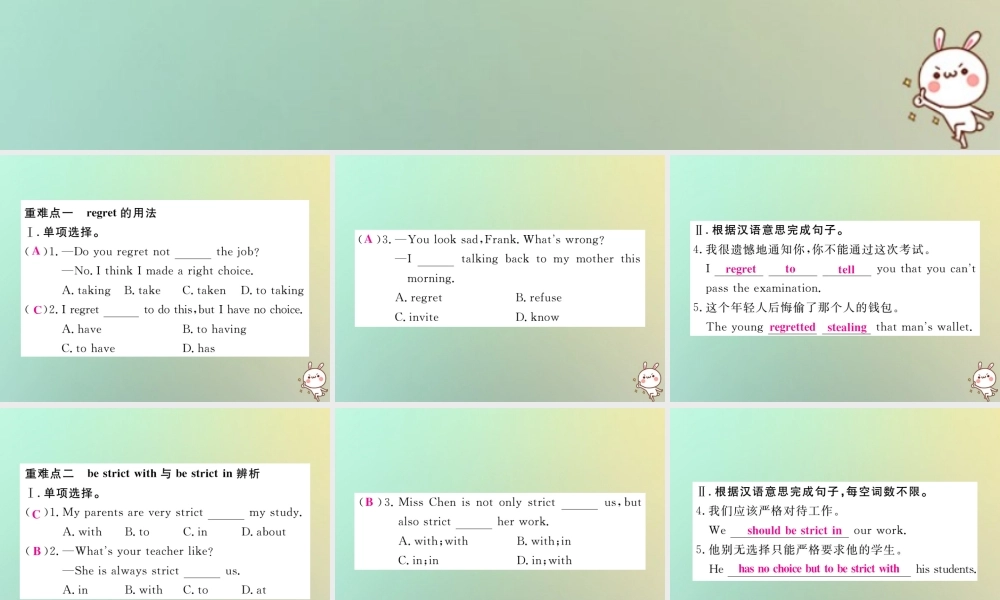The image size is (1000, 600).
Task: Select option 'B. to having'
Action: click(214, 329)
